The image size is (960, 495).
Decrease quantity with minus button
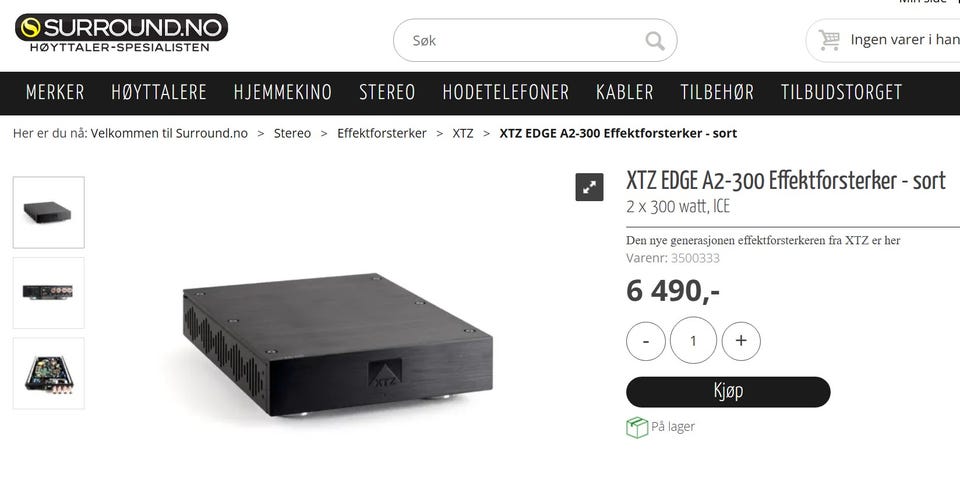click(x=645, y=341)
